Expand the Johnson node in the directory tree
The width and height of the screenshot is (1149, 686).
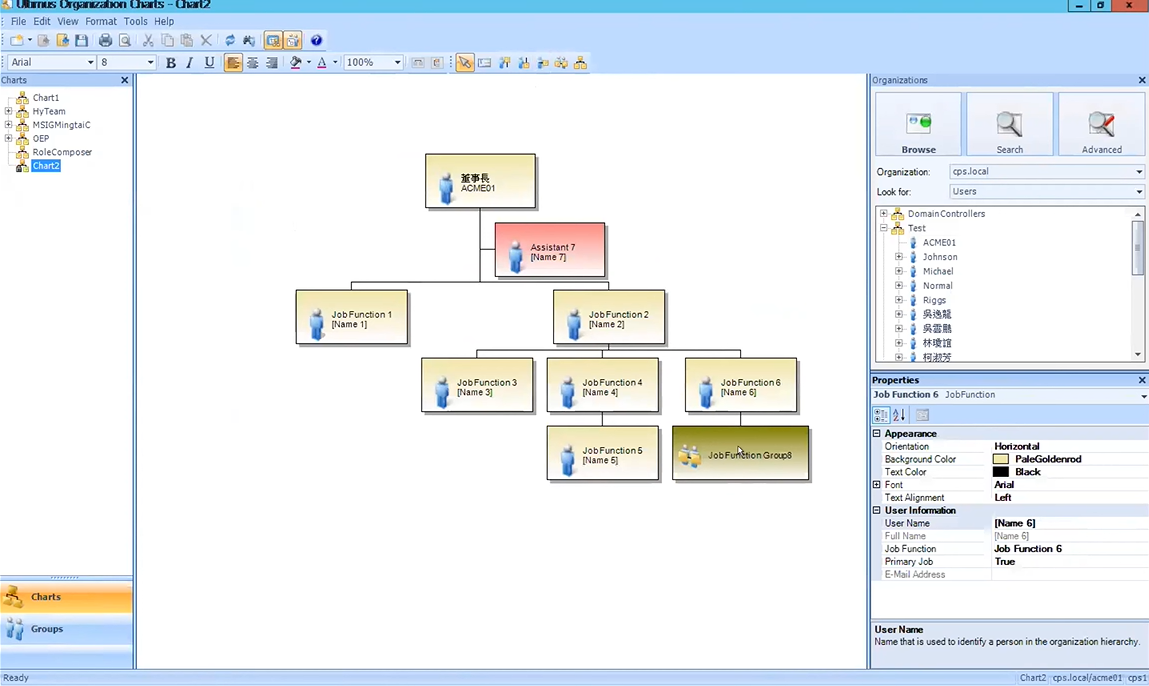898,257
